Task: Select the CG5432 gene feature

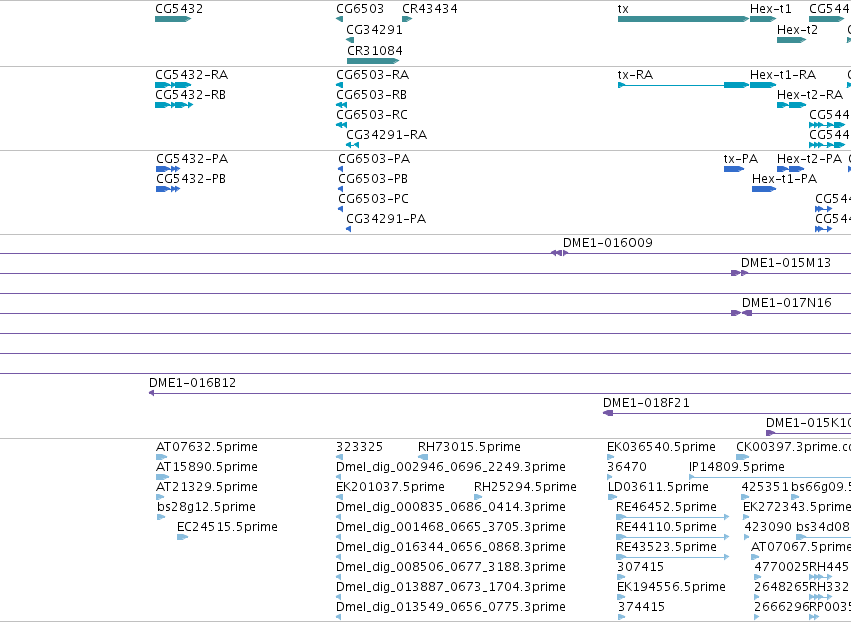Action: point(173,19)
